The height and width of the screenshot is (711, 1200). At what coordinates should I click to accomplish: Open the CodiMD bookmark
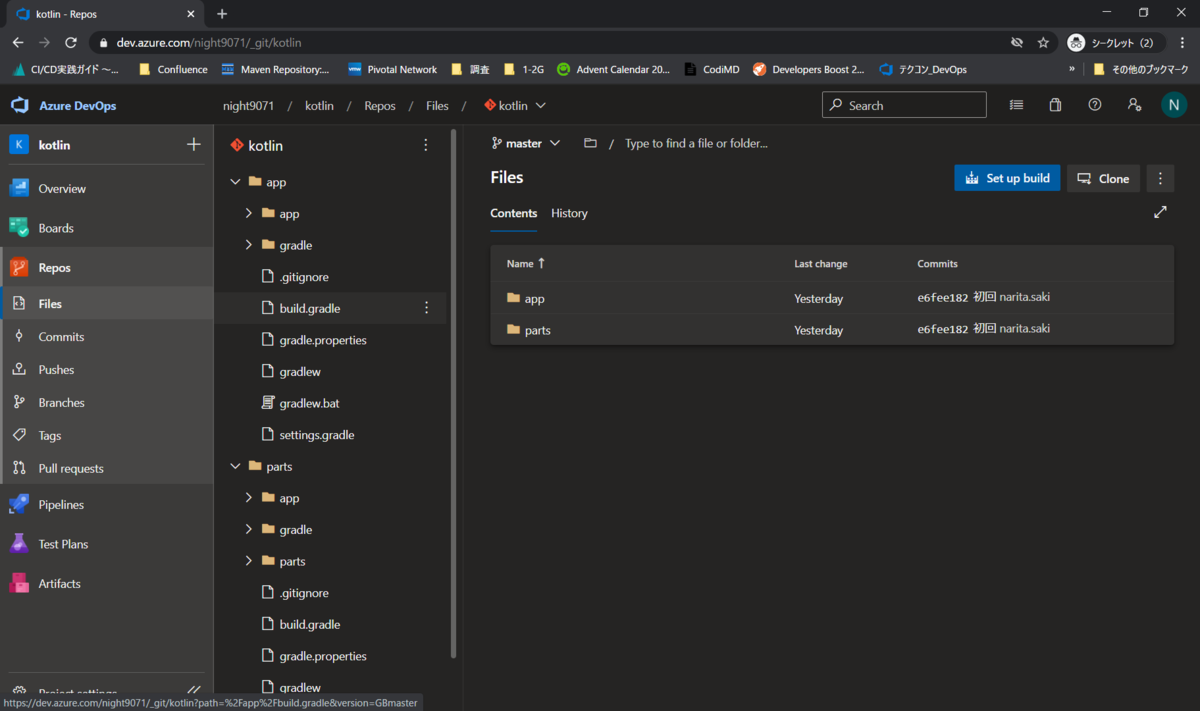(x=712, y=70)
